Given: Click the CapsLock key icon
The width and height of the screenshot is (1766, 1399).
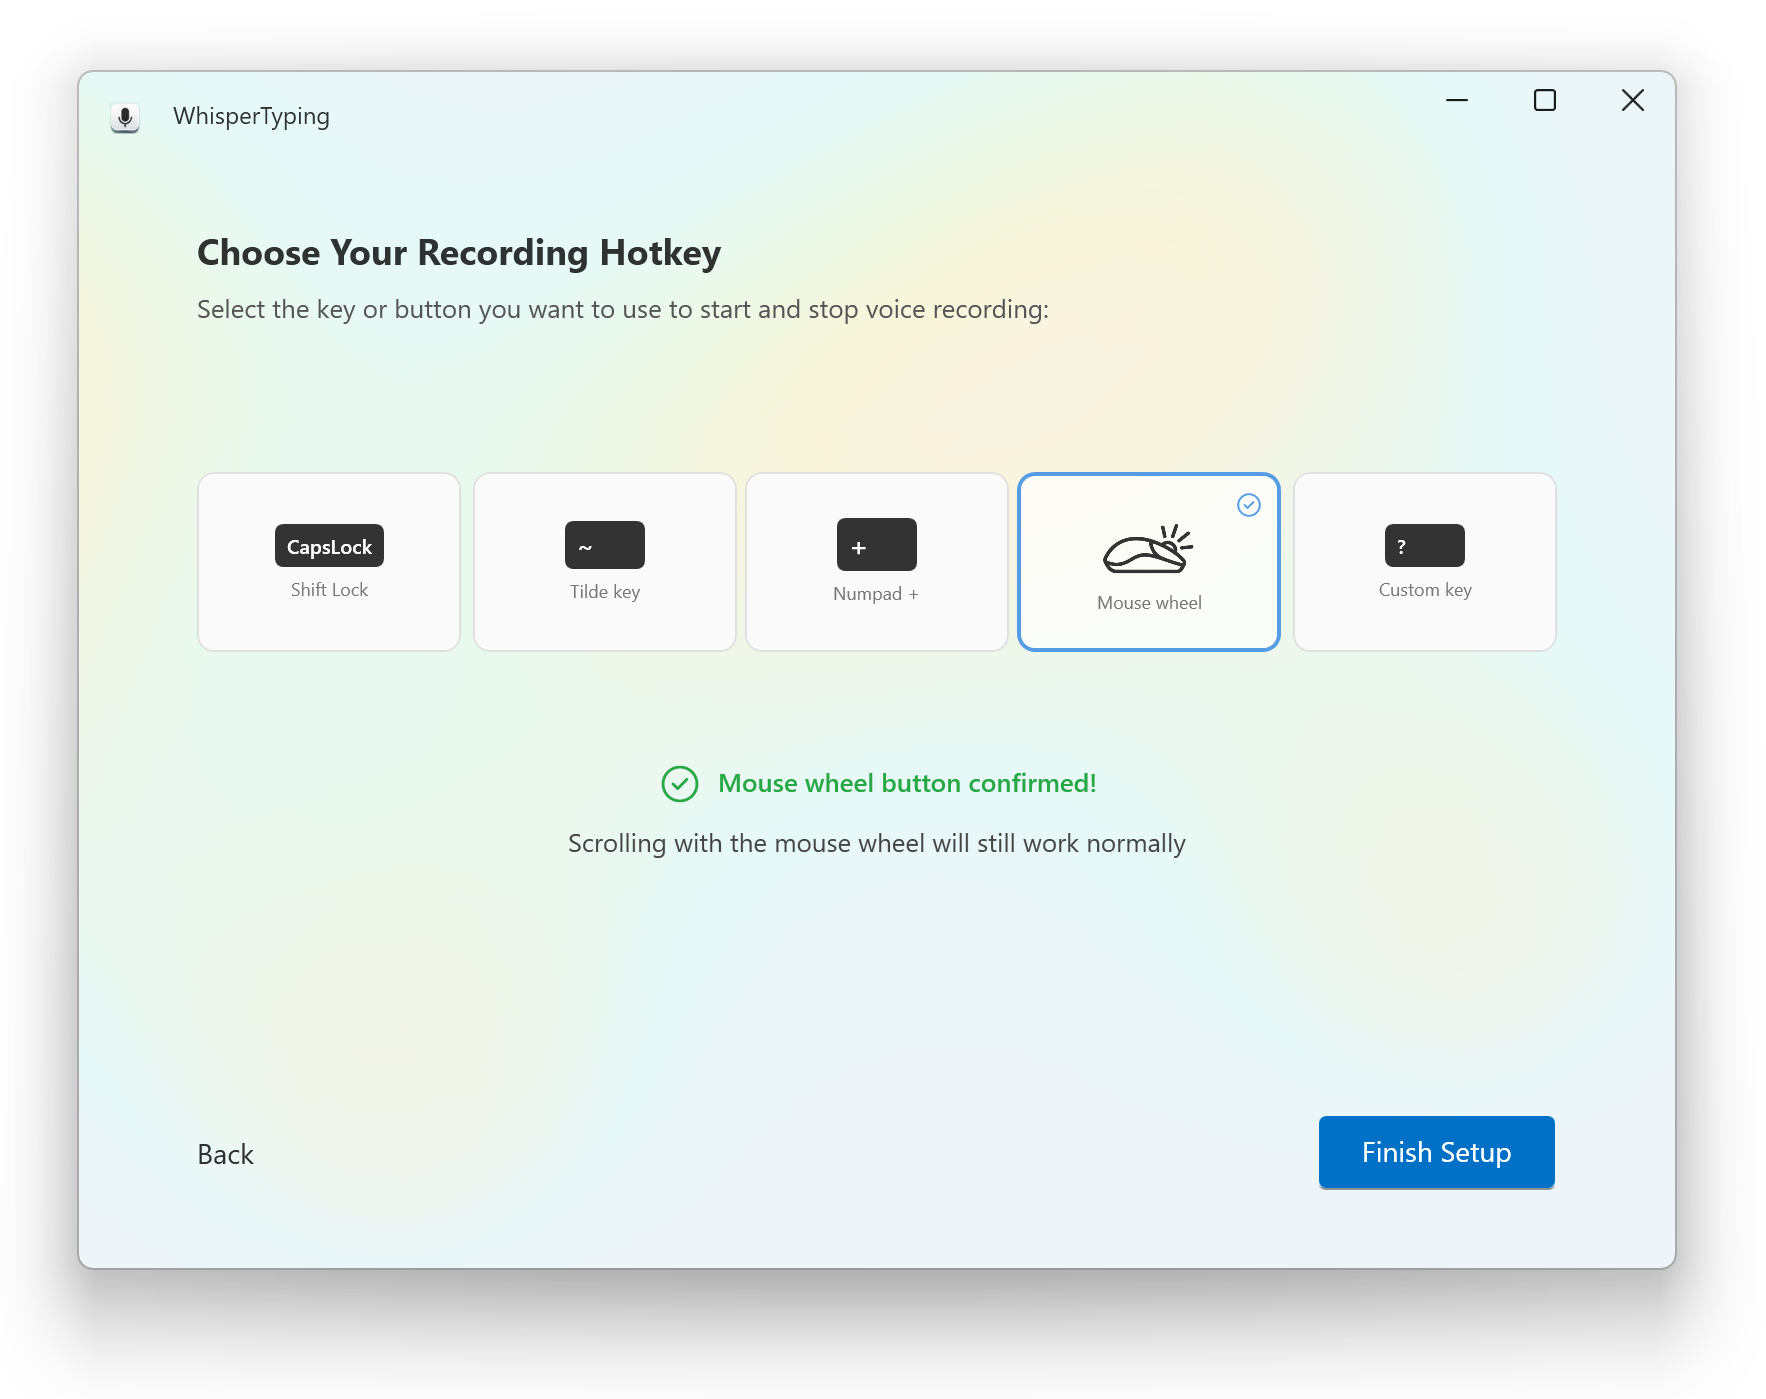Looking at the screenshot, I should click(328, 546).
